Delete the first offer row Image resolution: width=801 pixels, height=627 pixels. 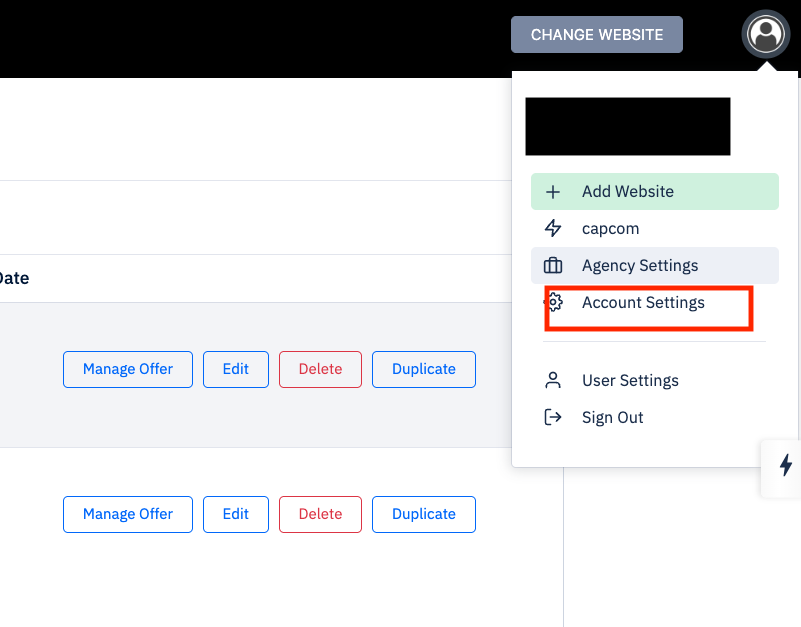pyautogui.click(x=320, y=369)
